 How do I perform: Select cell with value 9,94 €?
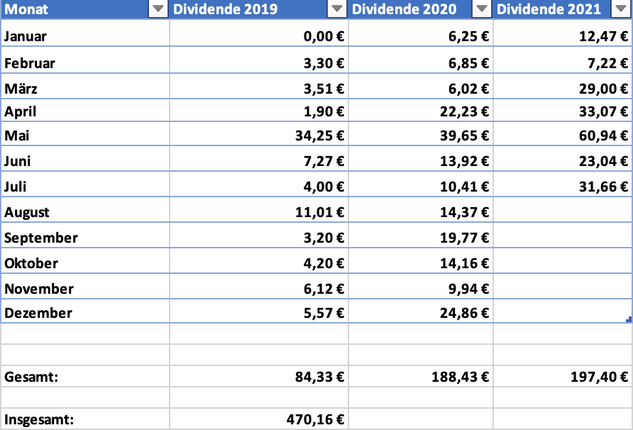tap(421, 286)
